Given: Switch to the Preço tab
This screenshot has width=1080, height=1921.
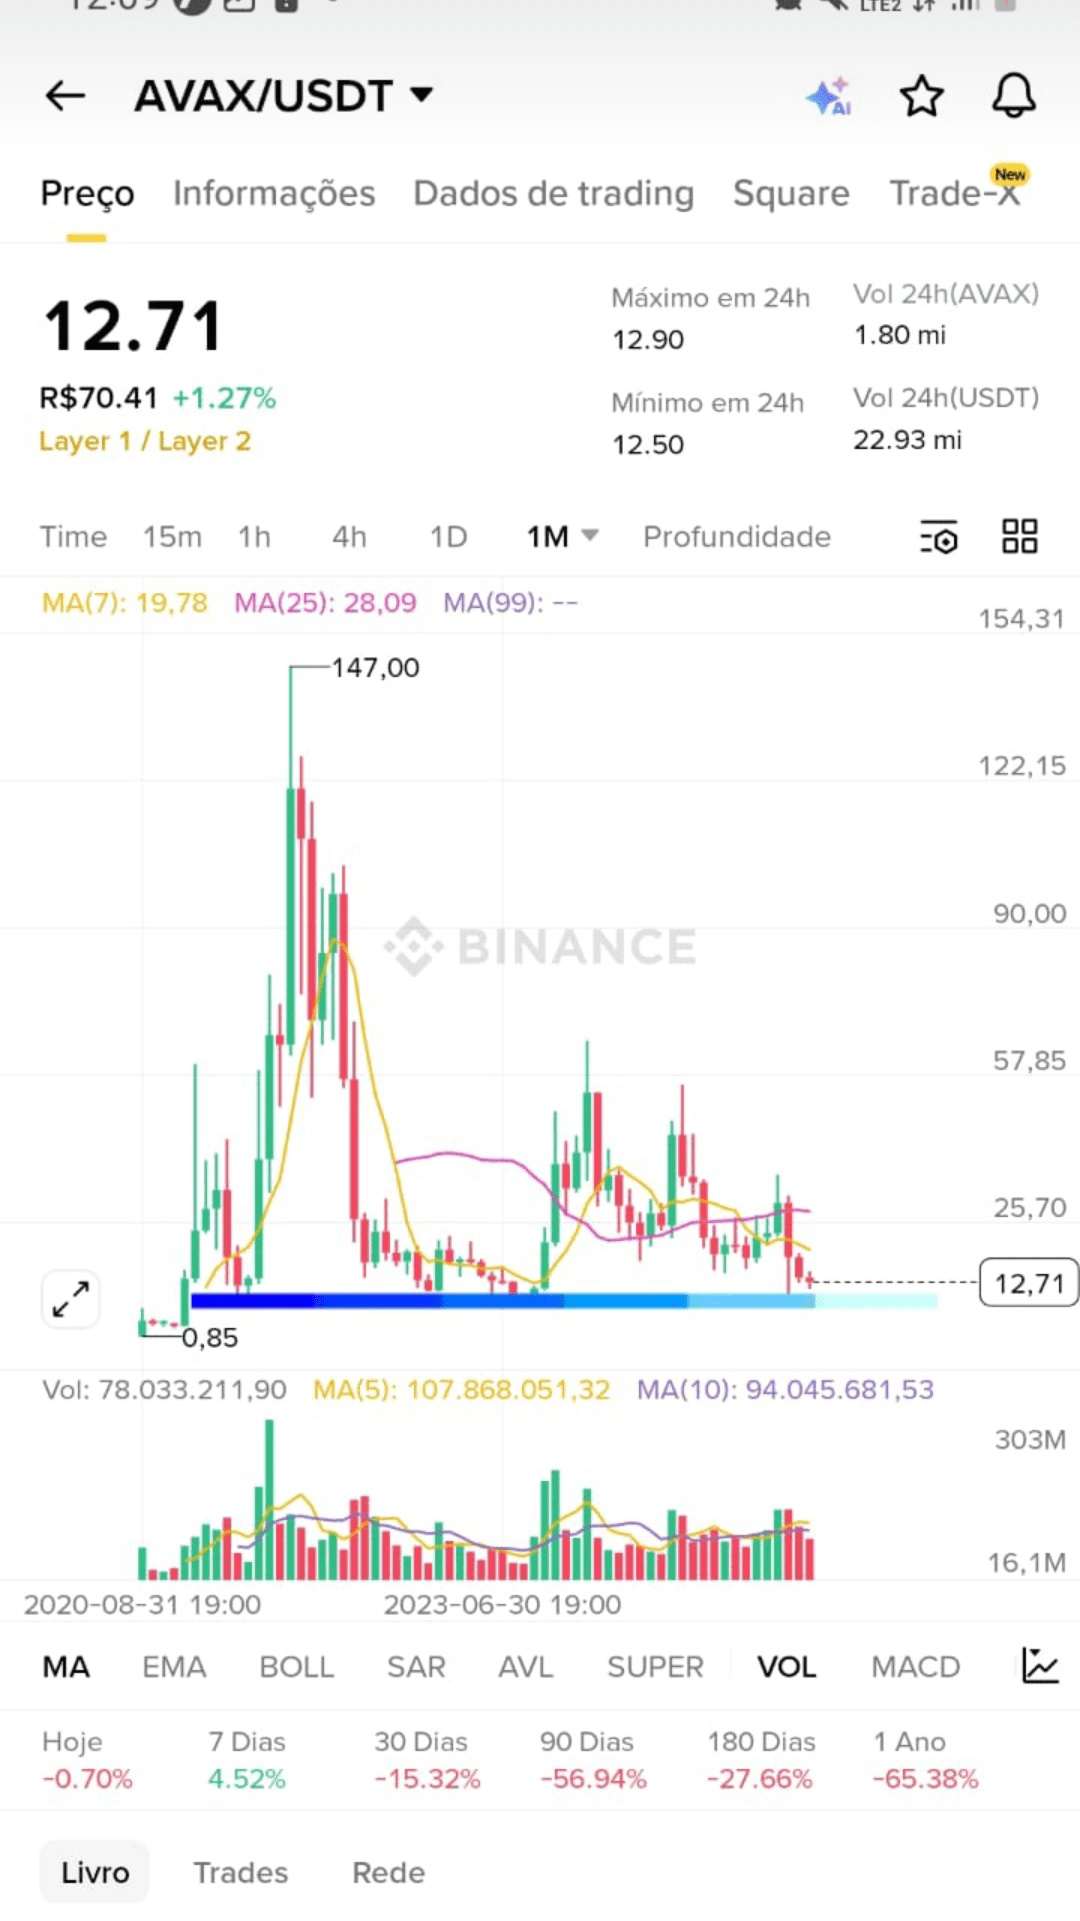Looking at the screenshot, I should pyautogui.click(x=87, y=193).
